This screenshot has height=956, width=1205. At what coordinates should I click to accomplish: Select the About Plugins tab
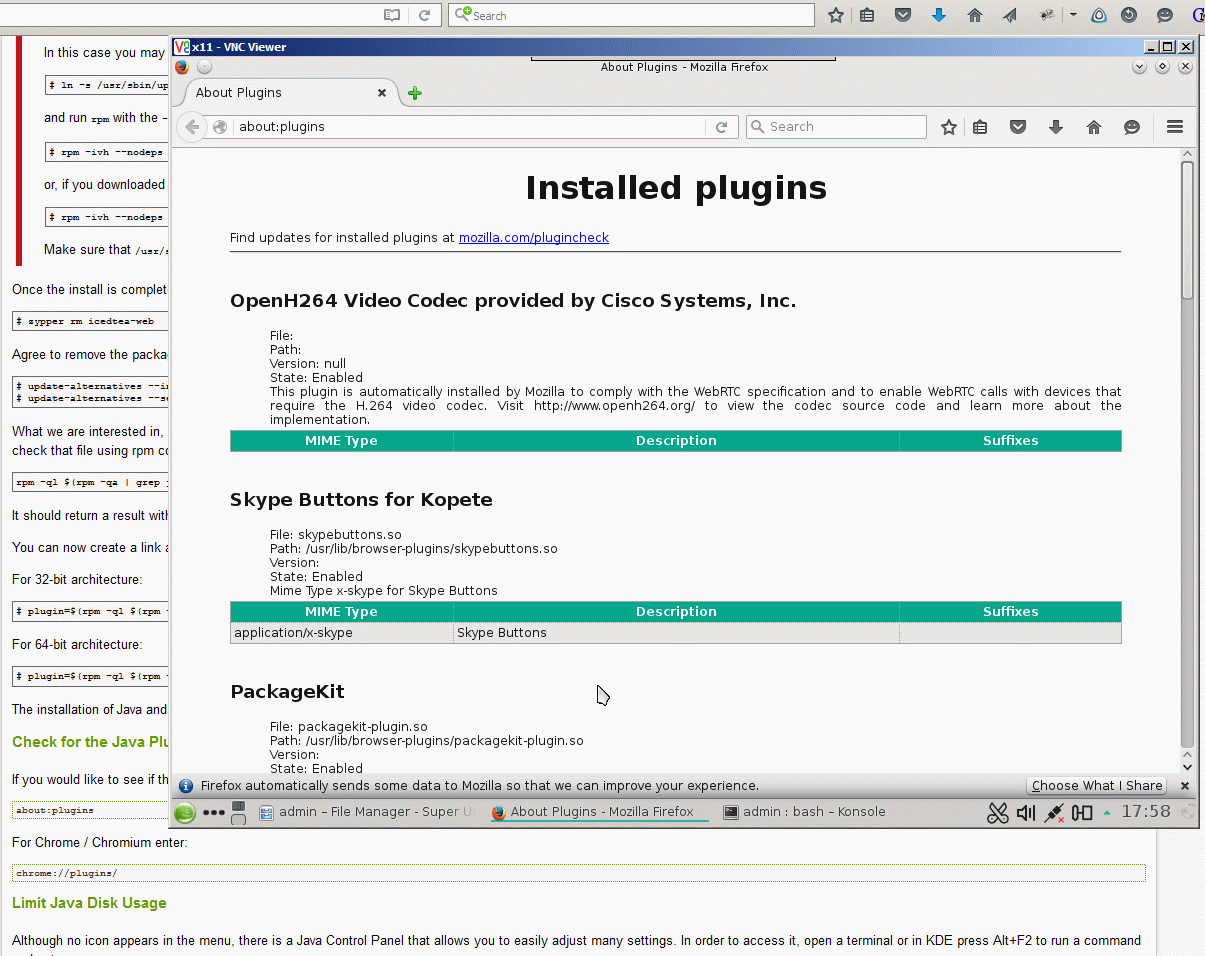pos(286,93)
